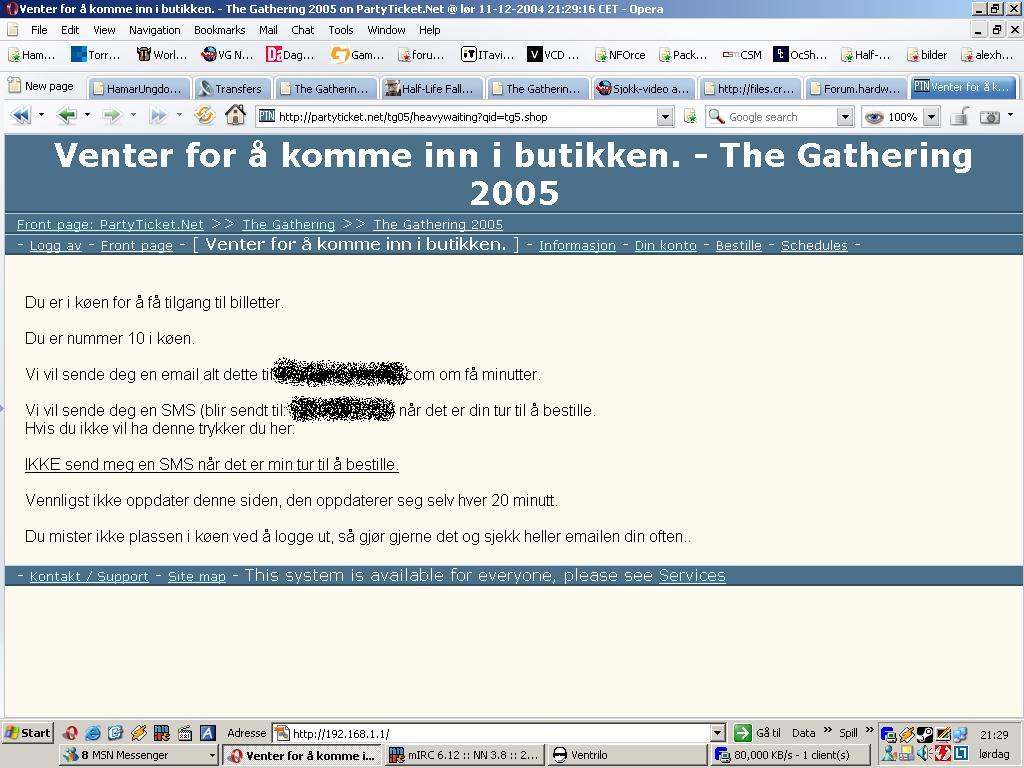This screenshot has width=1024, height=768.
Task: Click the Bestille link
Action: [x=739, y=246]
